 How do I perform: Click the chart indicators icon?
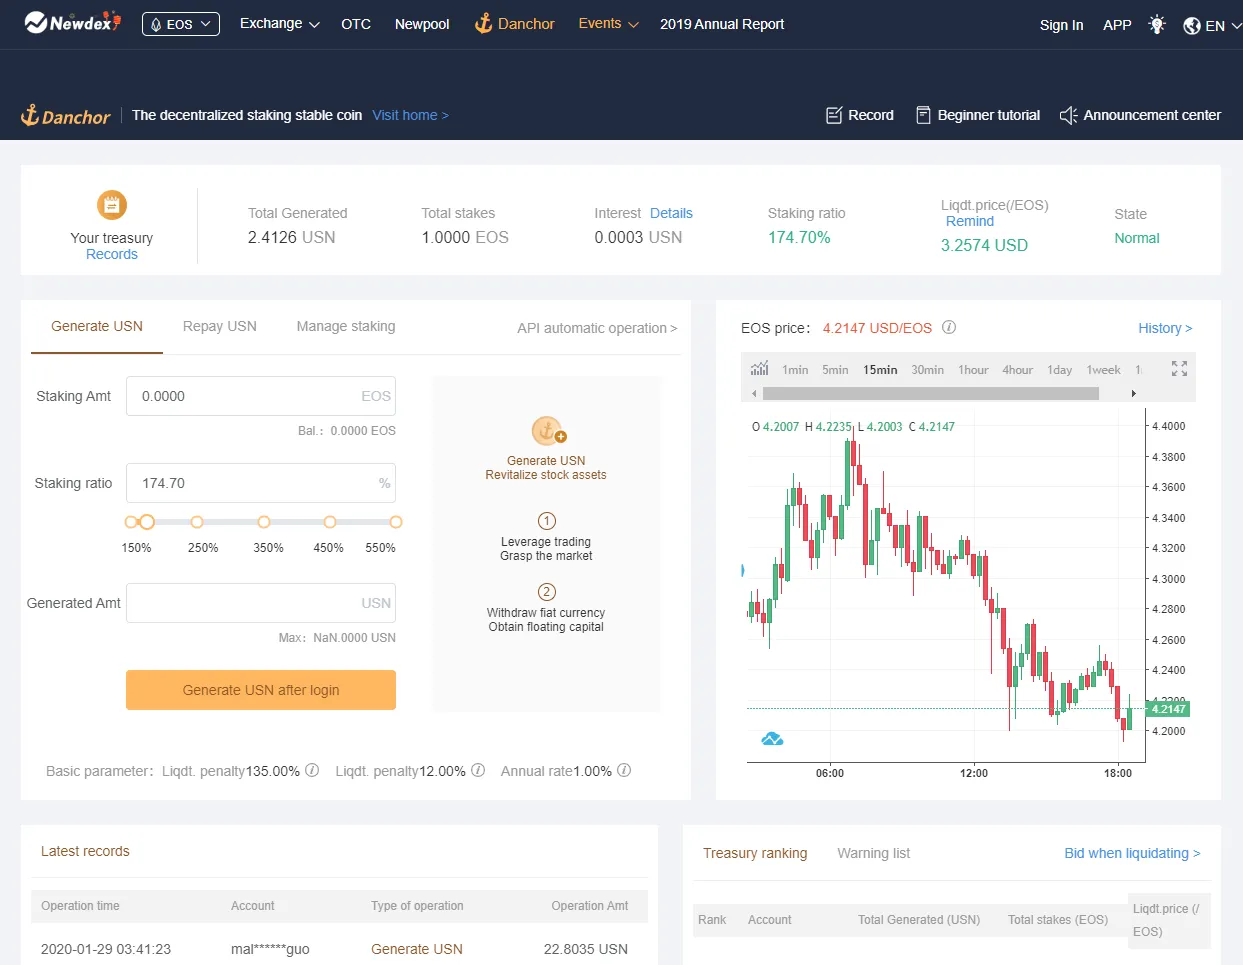[x=760, y=369]
